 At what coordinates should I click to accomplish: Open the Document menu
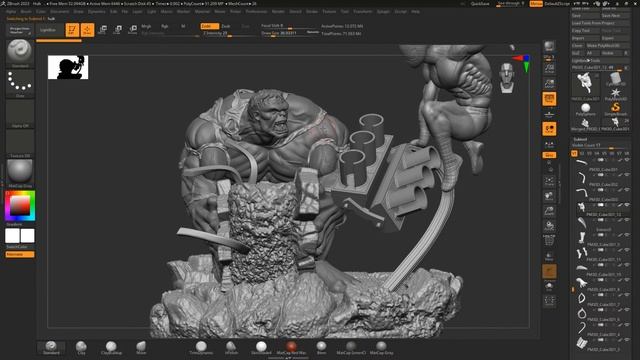tap(60, 11)
